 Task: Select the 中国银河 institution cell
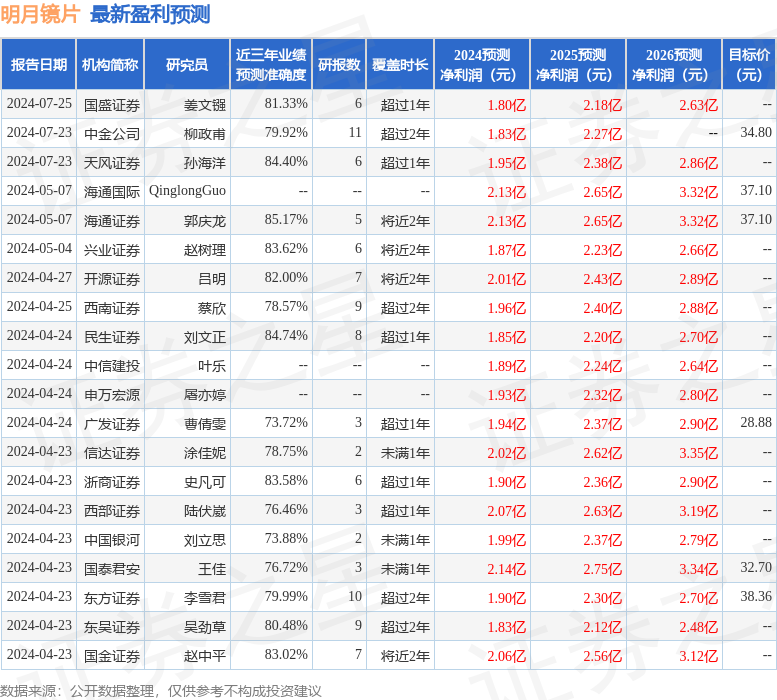[111, 539]
